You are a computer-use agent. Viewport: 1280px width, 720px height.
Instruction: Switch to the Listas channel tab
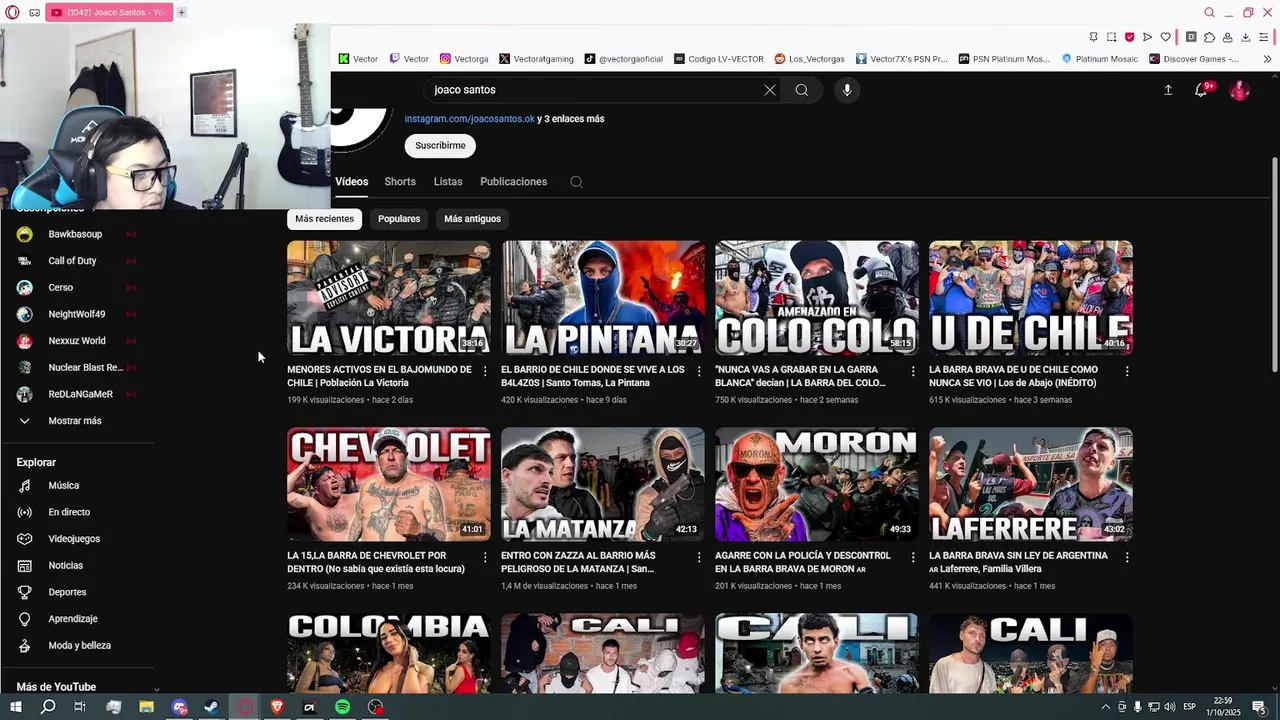tap(448, 182)
